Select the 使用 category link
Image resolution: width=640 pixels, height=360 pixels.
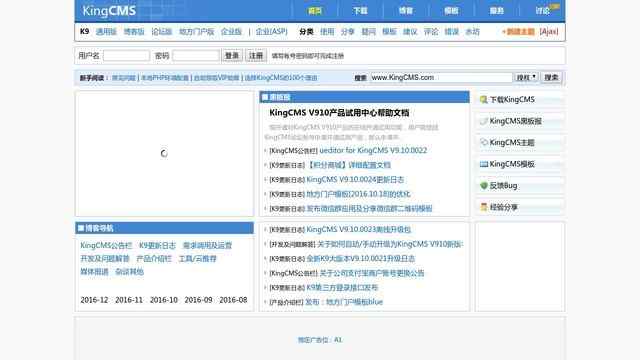pos(327,31)
